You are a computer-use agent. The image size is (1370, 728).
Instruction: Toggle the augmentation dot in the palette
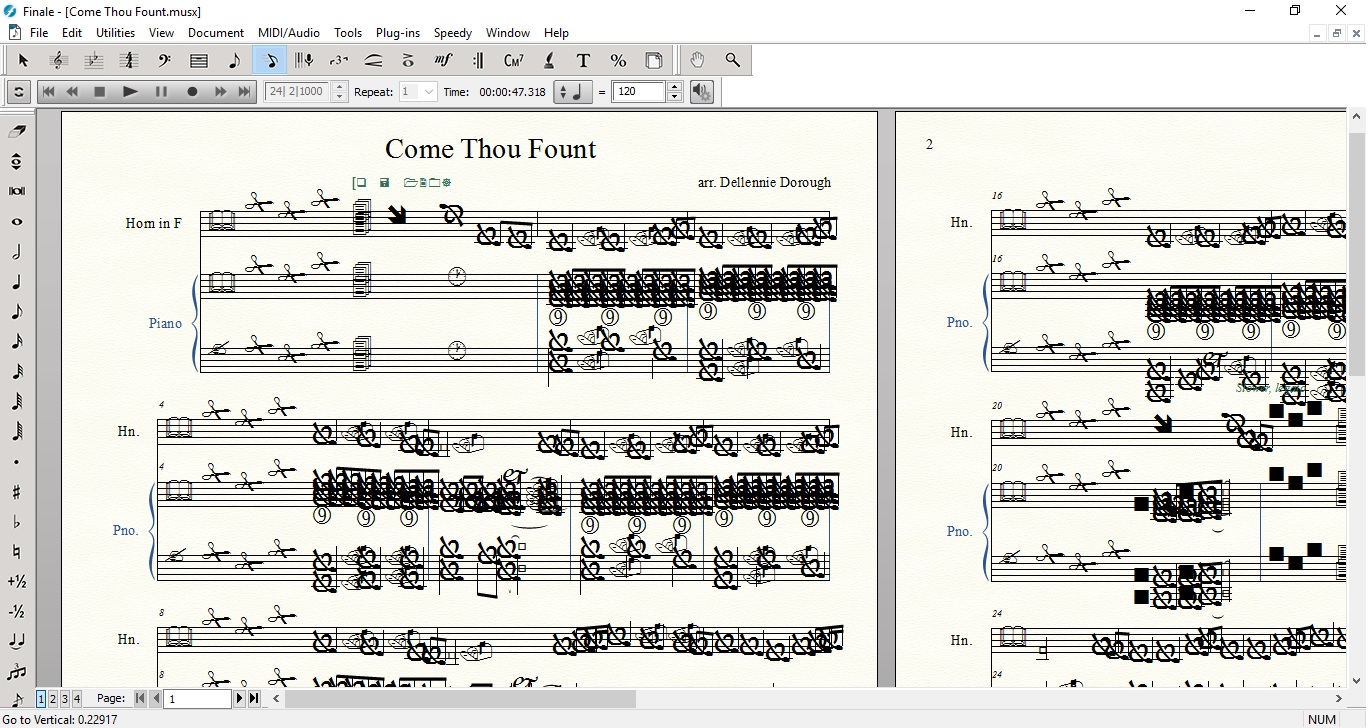[17, 462]
